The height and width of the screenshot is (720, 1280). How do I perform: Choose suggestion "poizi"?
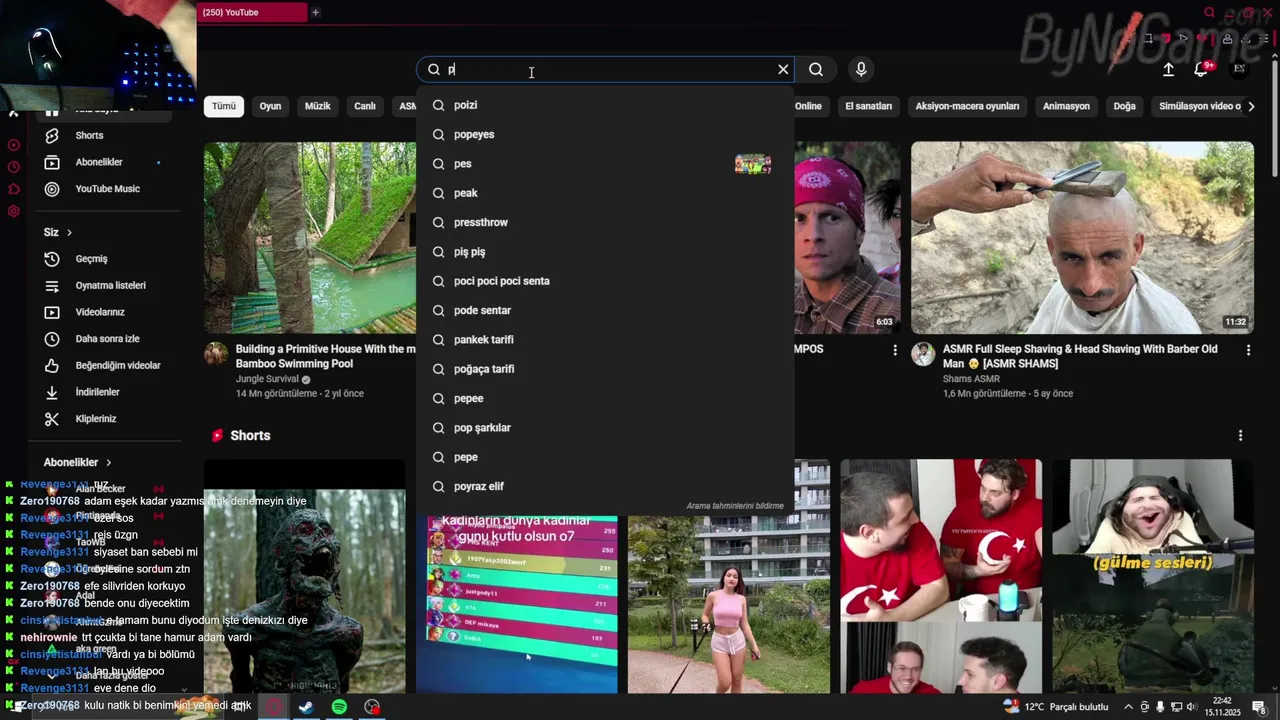(x=605, y=105)
